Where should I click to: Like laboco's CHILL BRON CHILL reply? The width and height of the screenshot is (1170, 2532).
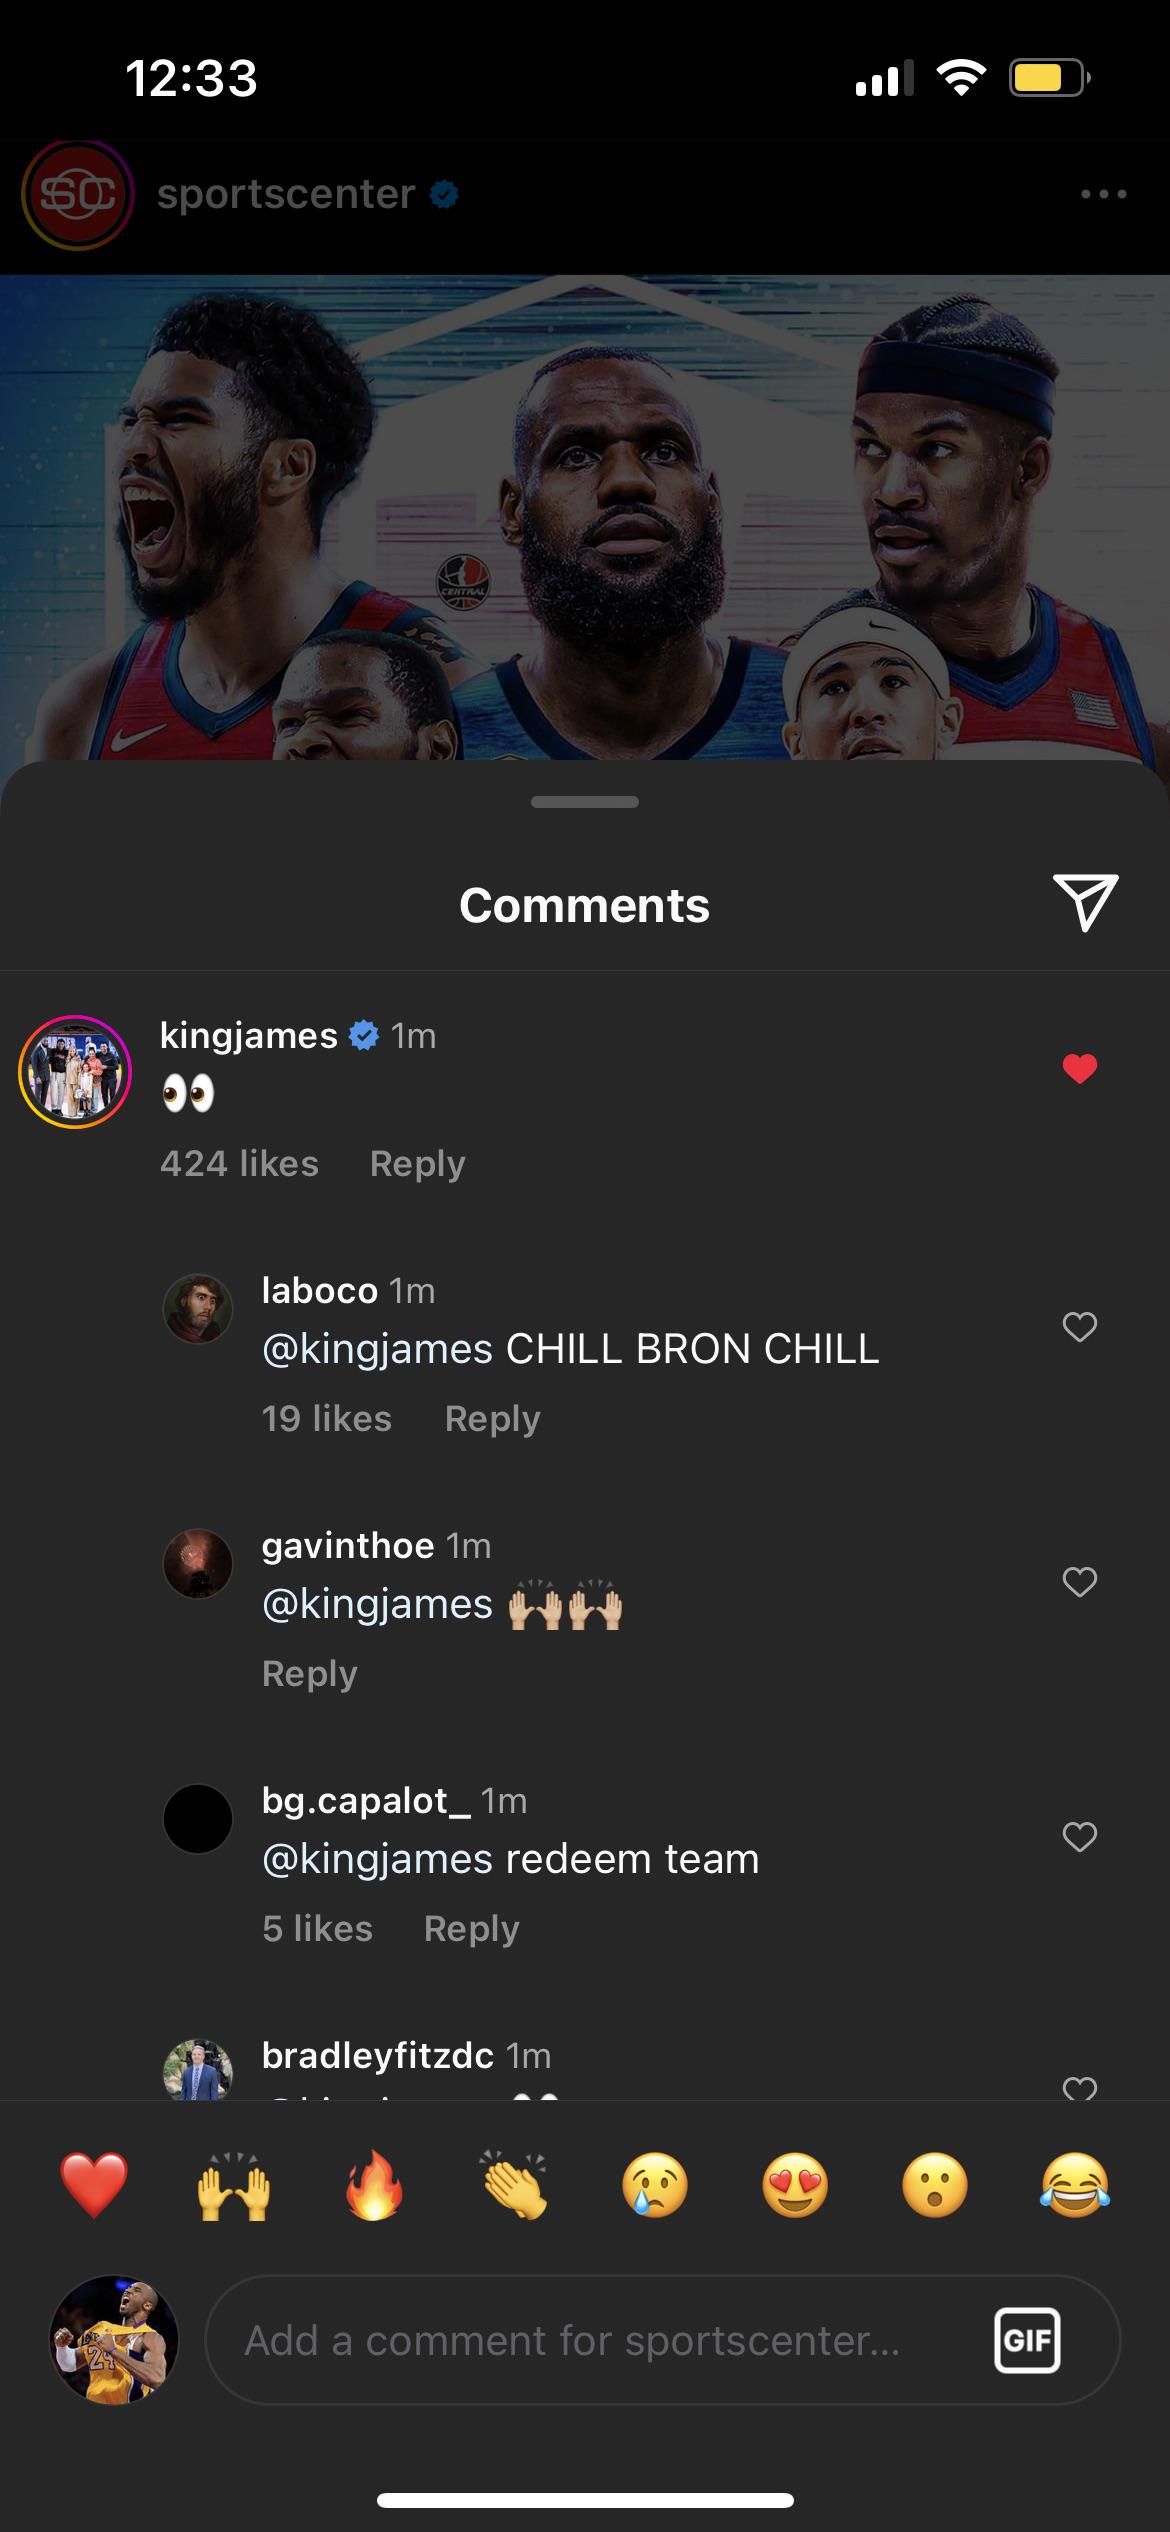click(1079, 1327)
